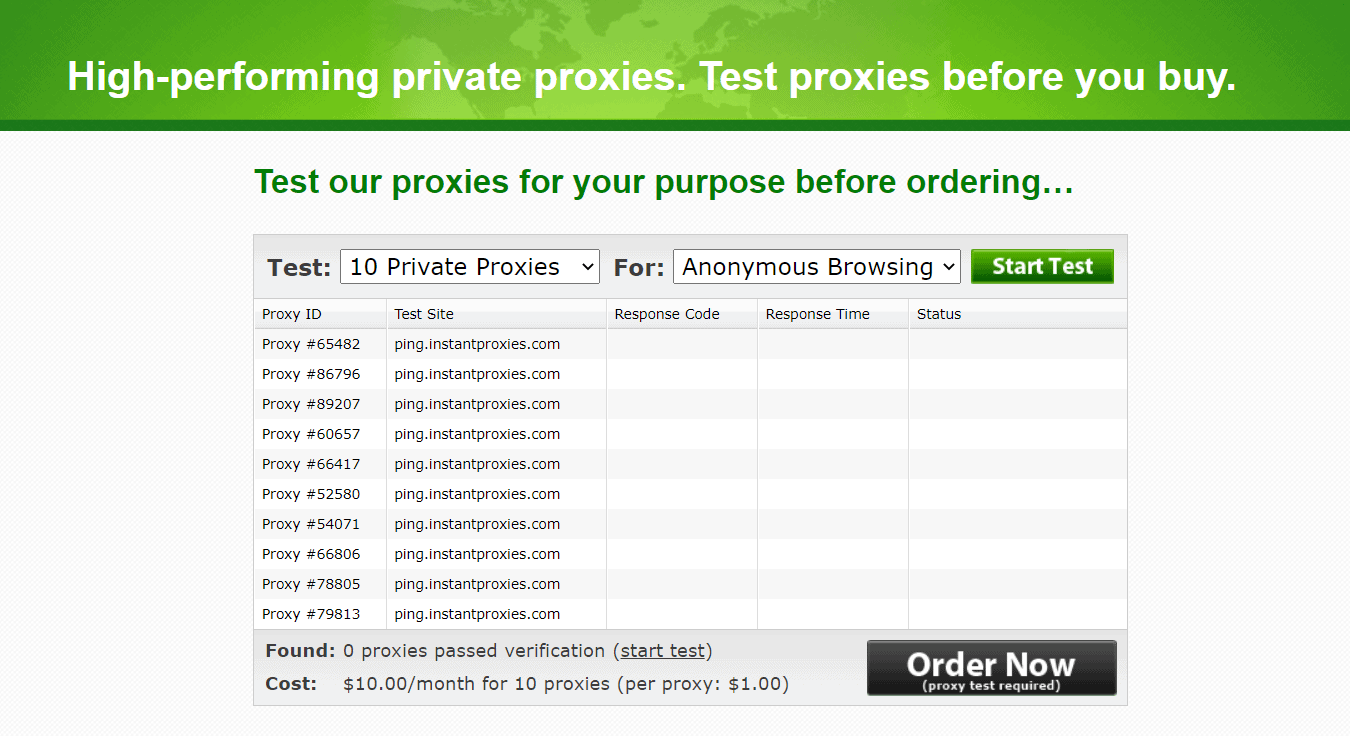Click the Proxy #86796 entry

point(311,374)
